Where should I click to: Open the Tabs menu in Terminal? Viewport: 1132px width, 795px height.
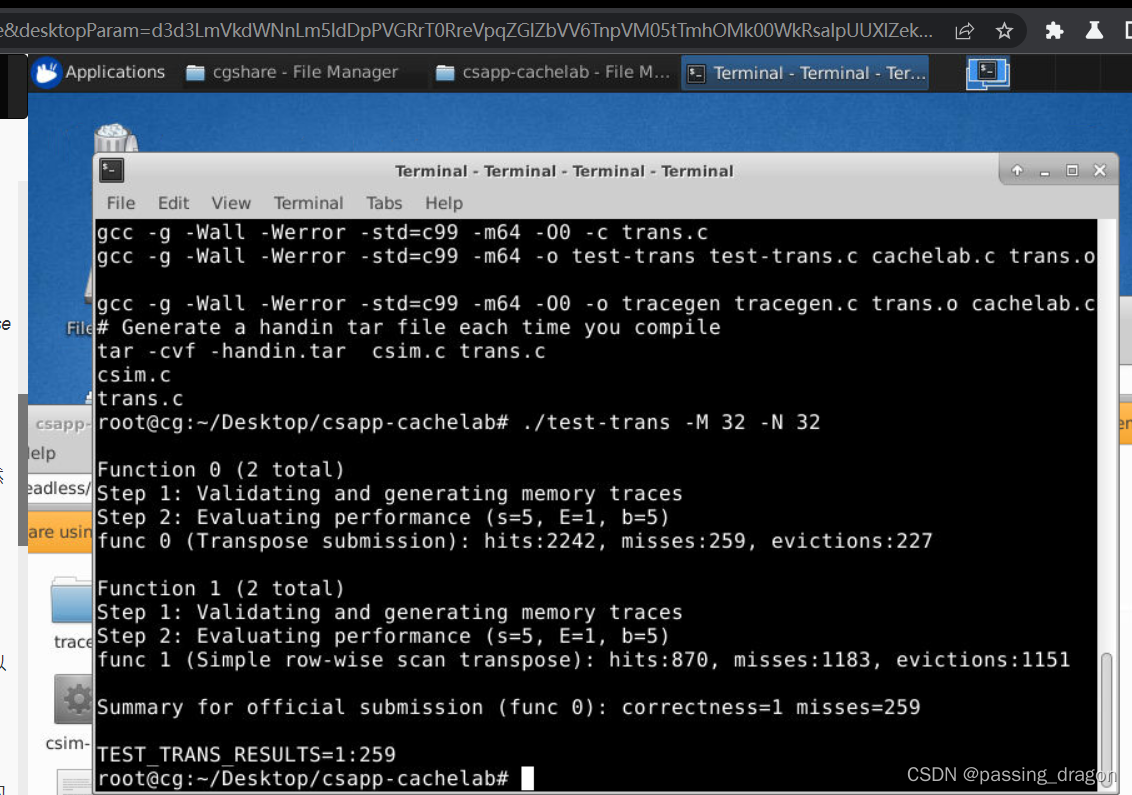[x=384, y=203]
